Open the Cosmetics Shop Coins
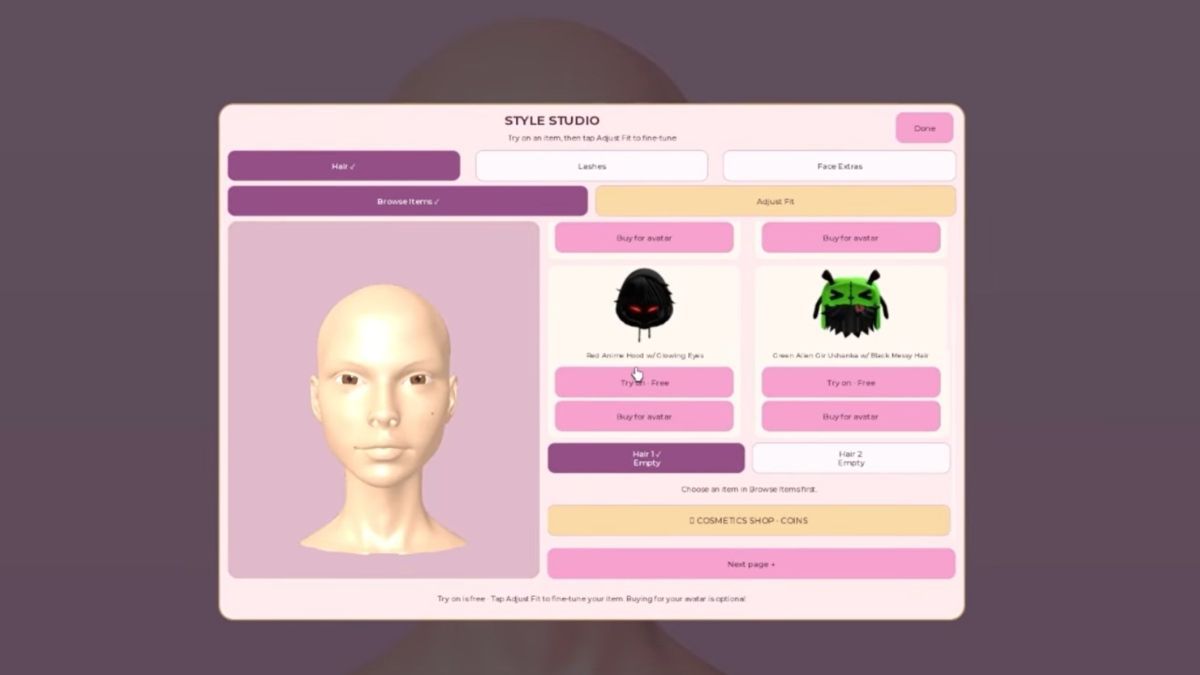Image resolution: width=1200 pixels, height=675 pixels. tap(749, 520)
